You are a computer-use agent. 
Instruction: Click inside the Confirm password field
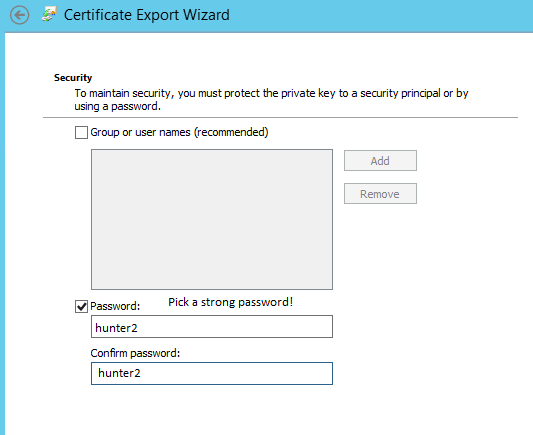(212, 373)
